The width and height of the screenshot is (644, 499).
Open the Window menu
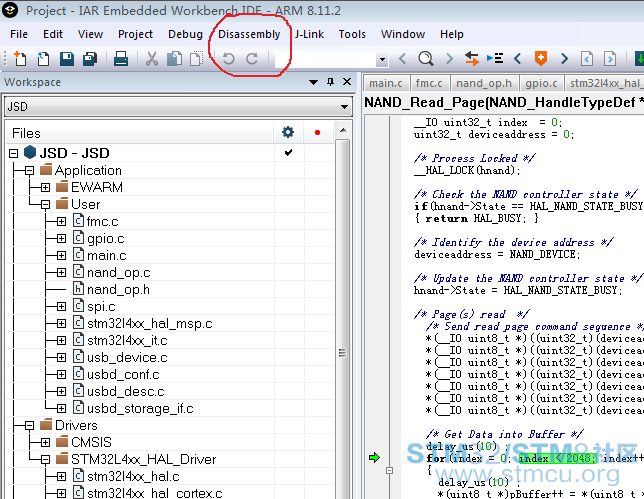click(x=402, y=34)
